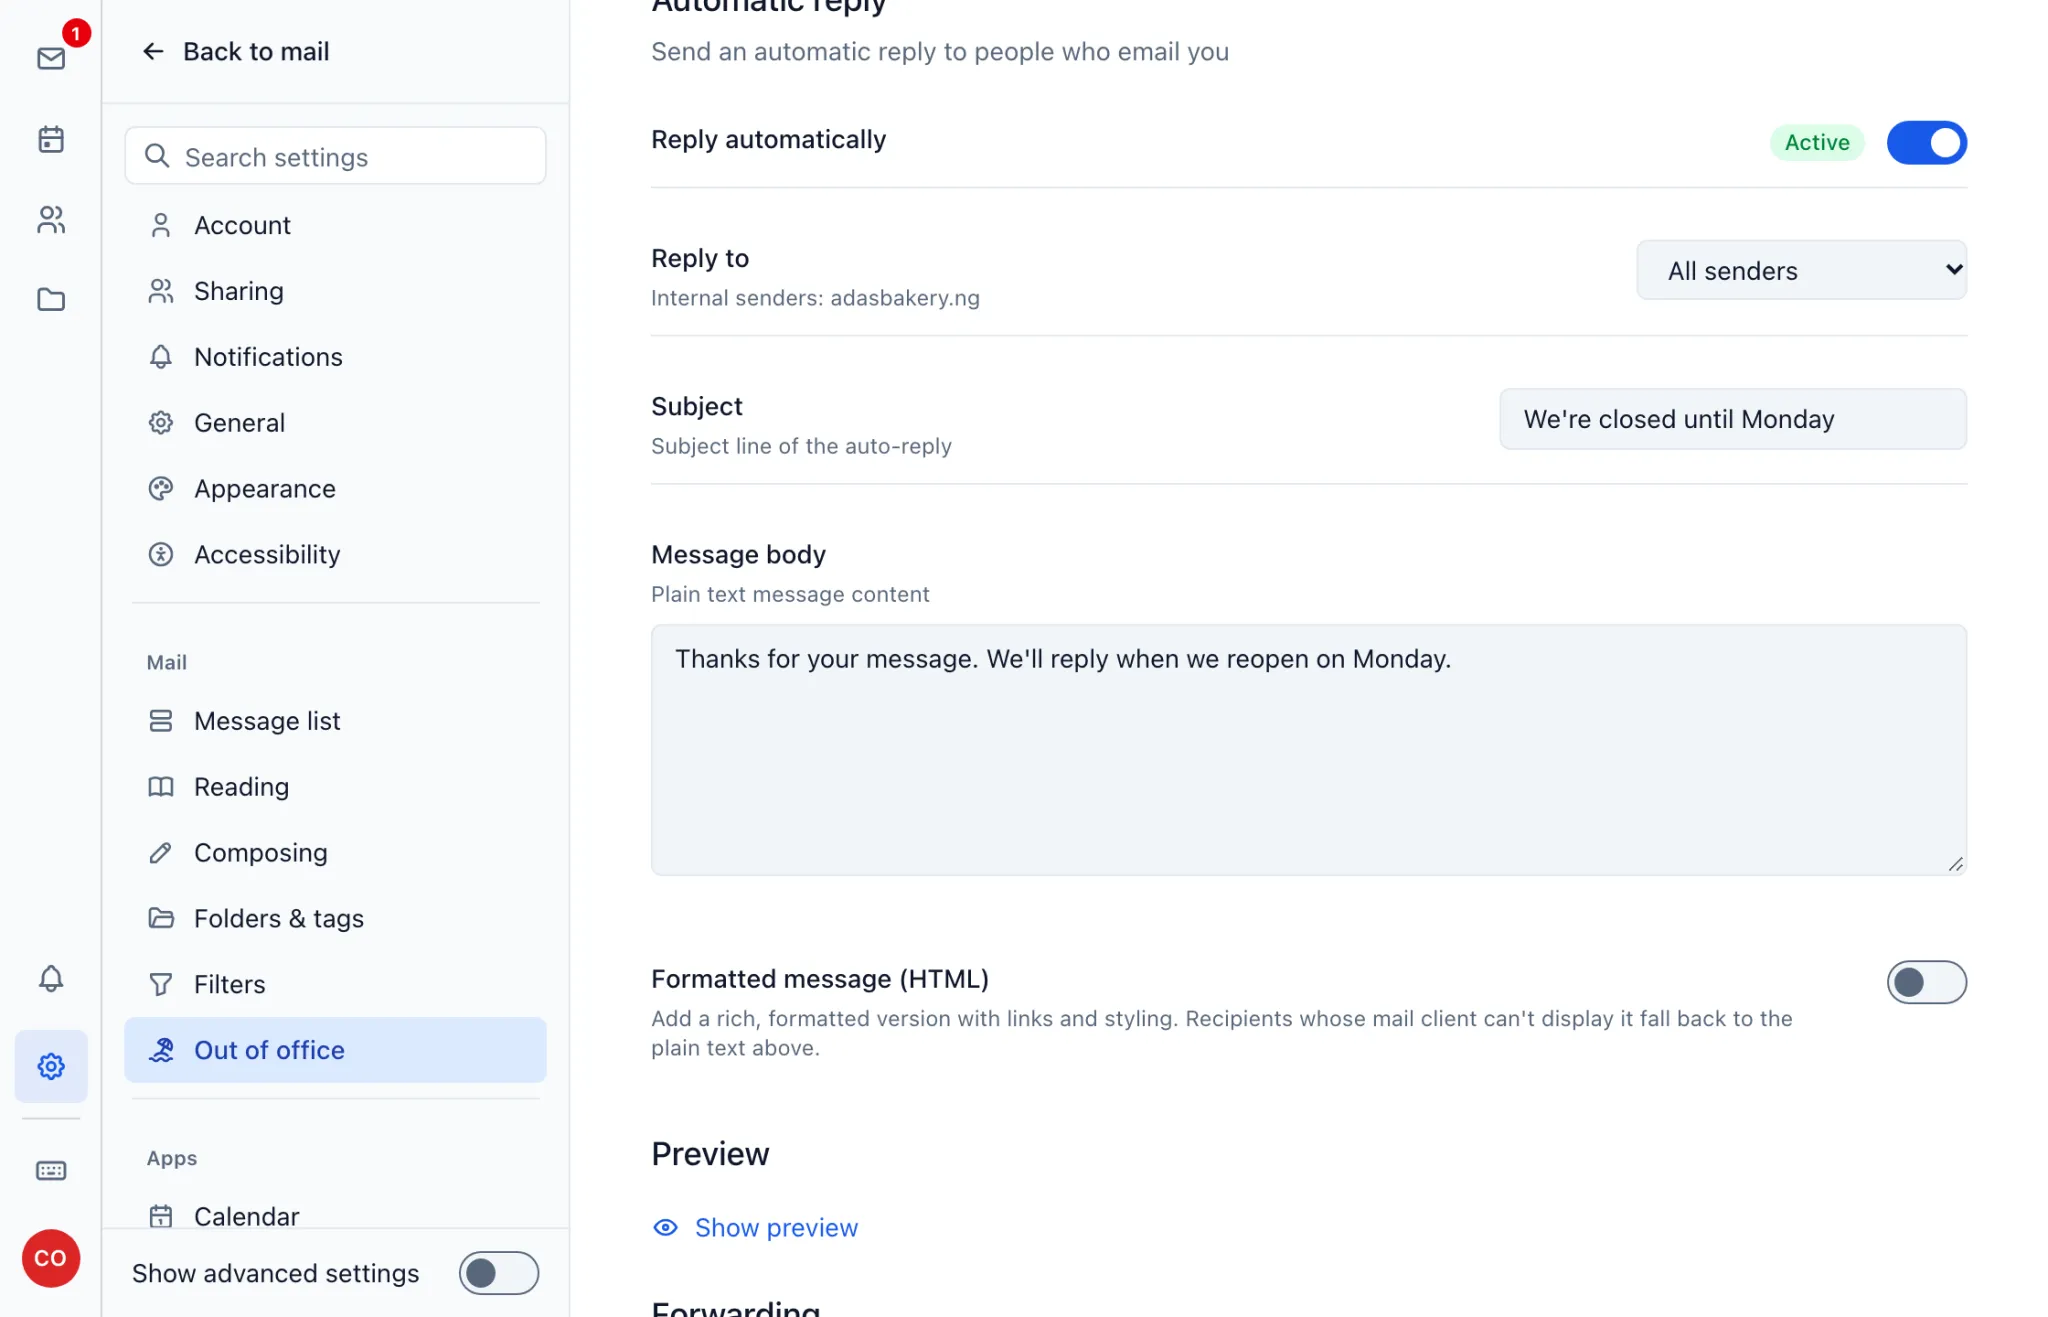
Task: Click the settings gear icon in the left rail
Action: pos(51,1066)
